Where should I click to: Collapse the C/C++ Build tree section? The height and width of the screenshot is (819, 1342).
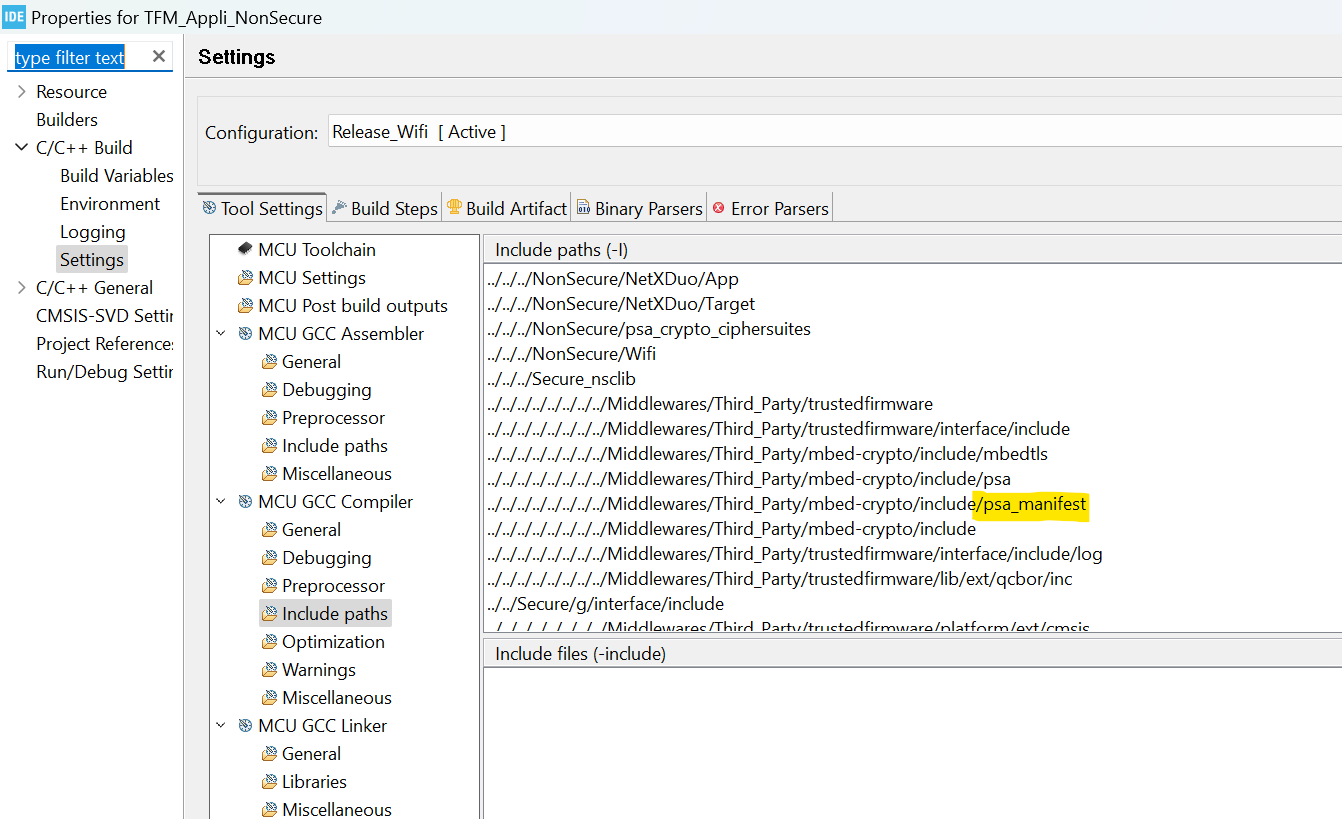tap(22, 147)
